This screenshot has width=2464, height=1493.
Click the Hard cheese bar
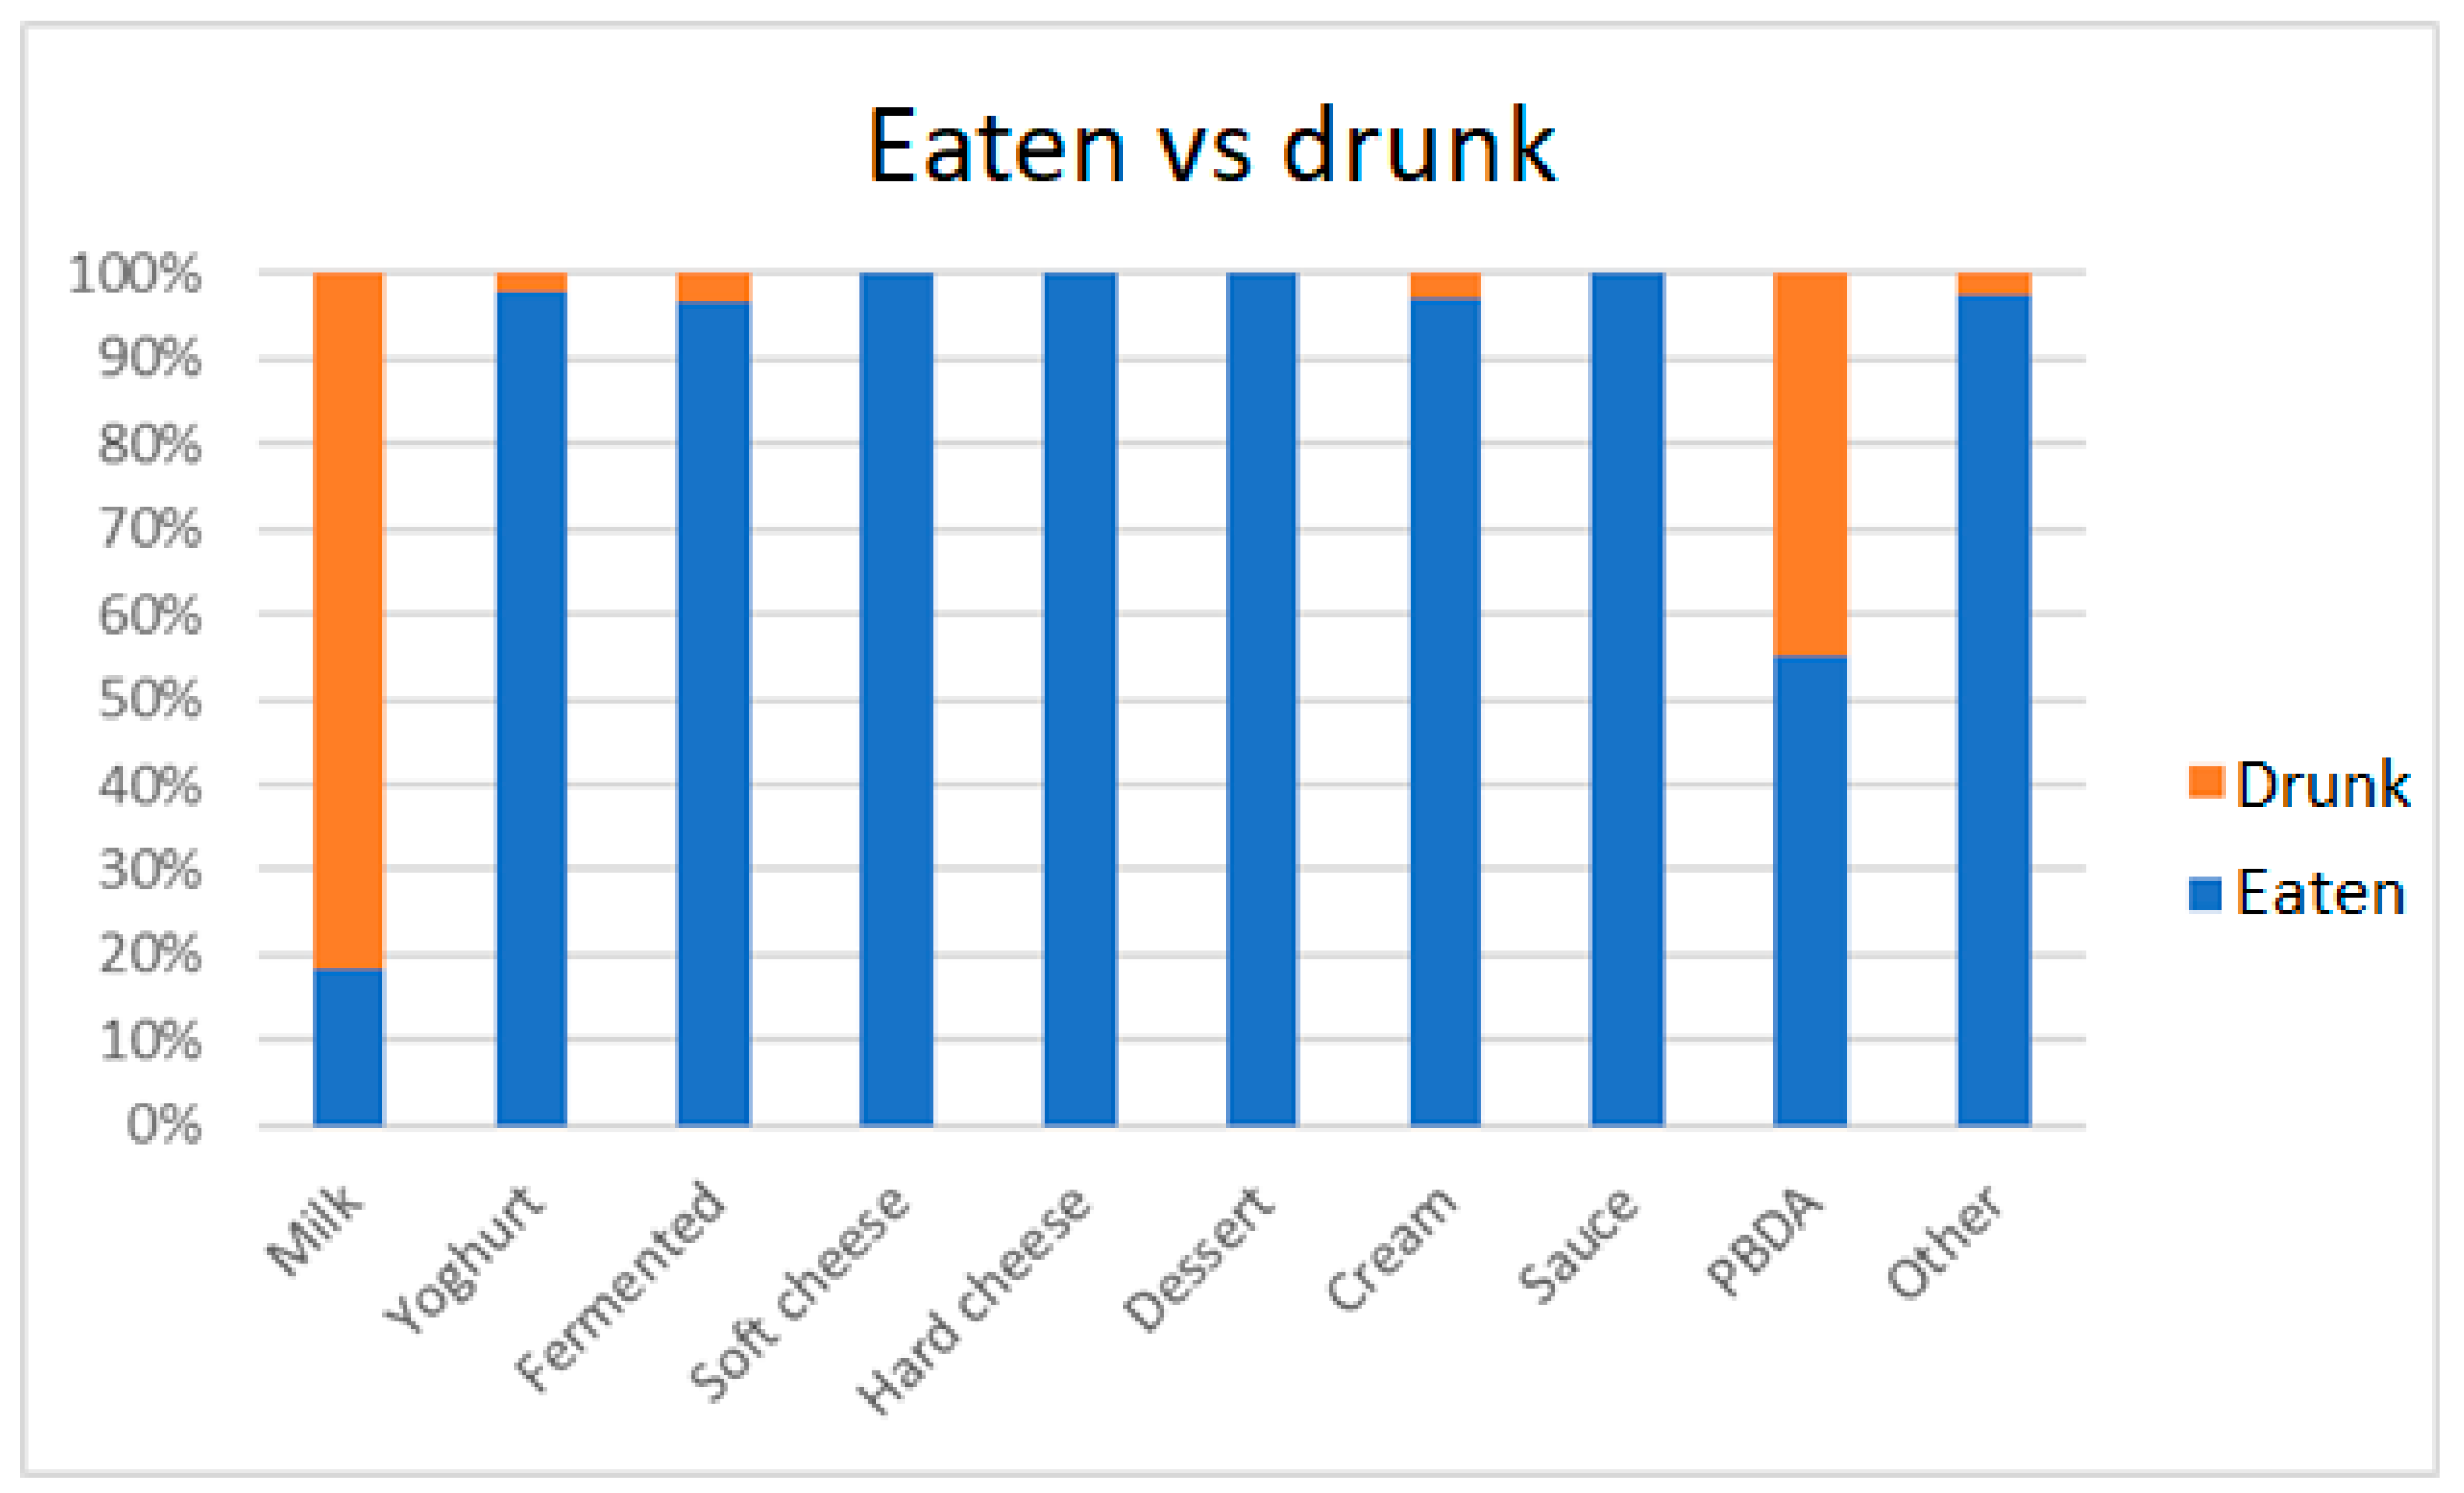click(x=1080, y=698)
